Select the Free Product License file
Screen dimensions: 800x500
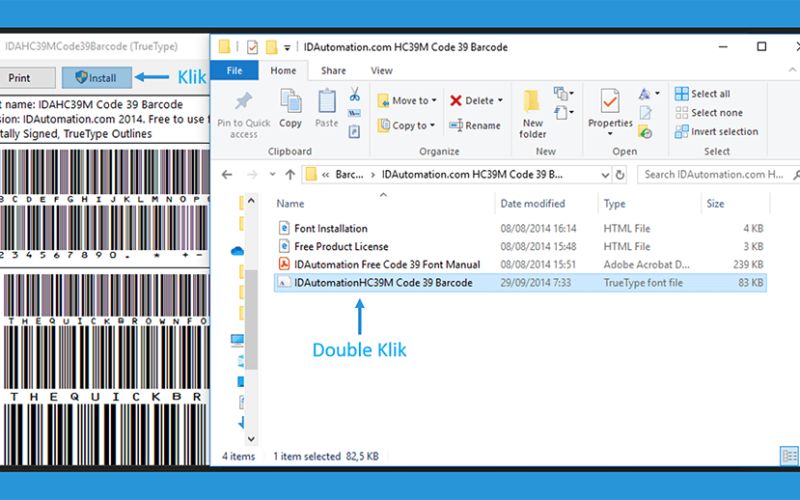(x=520, y=246)
